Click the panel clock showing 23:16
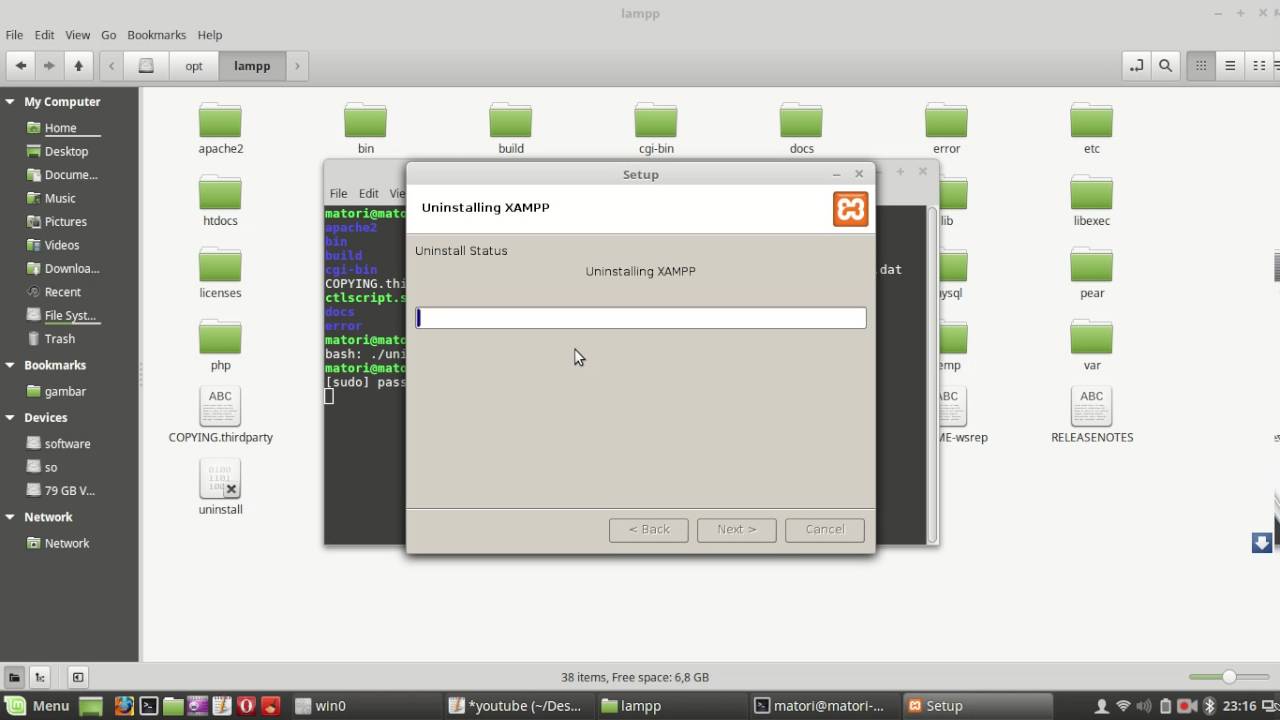The height and width of the screenshot is (720, 1280). point(1240,706)
